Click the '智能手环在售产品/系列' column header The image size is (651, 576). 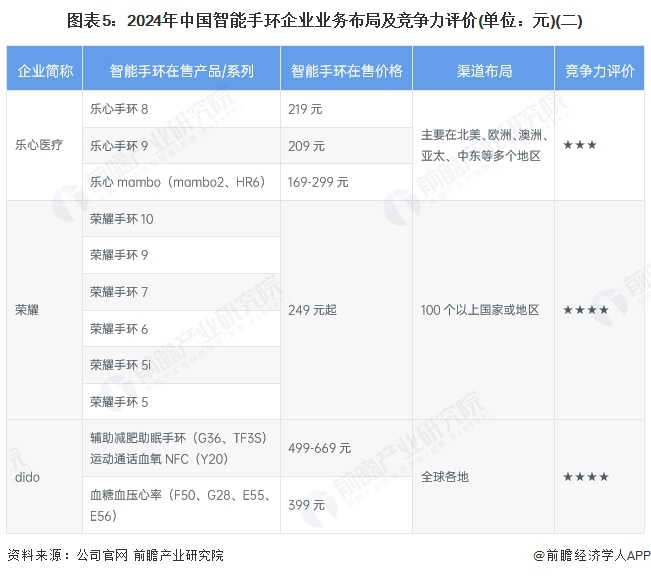pyautogui.click(x=181, y=68)
